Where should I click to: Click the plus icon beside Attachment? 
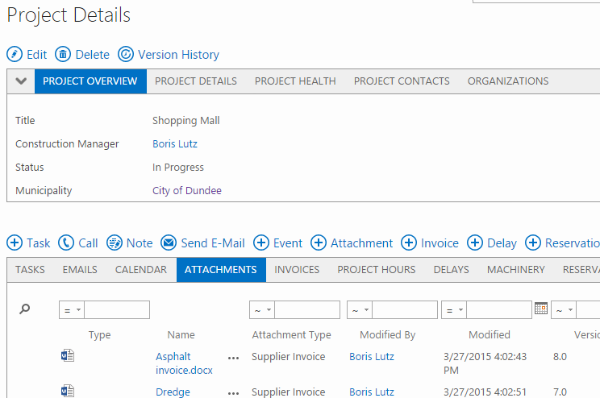pos(318,243)
